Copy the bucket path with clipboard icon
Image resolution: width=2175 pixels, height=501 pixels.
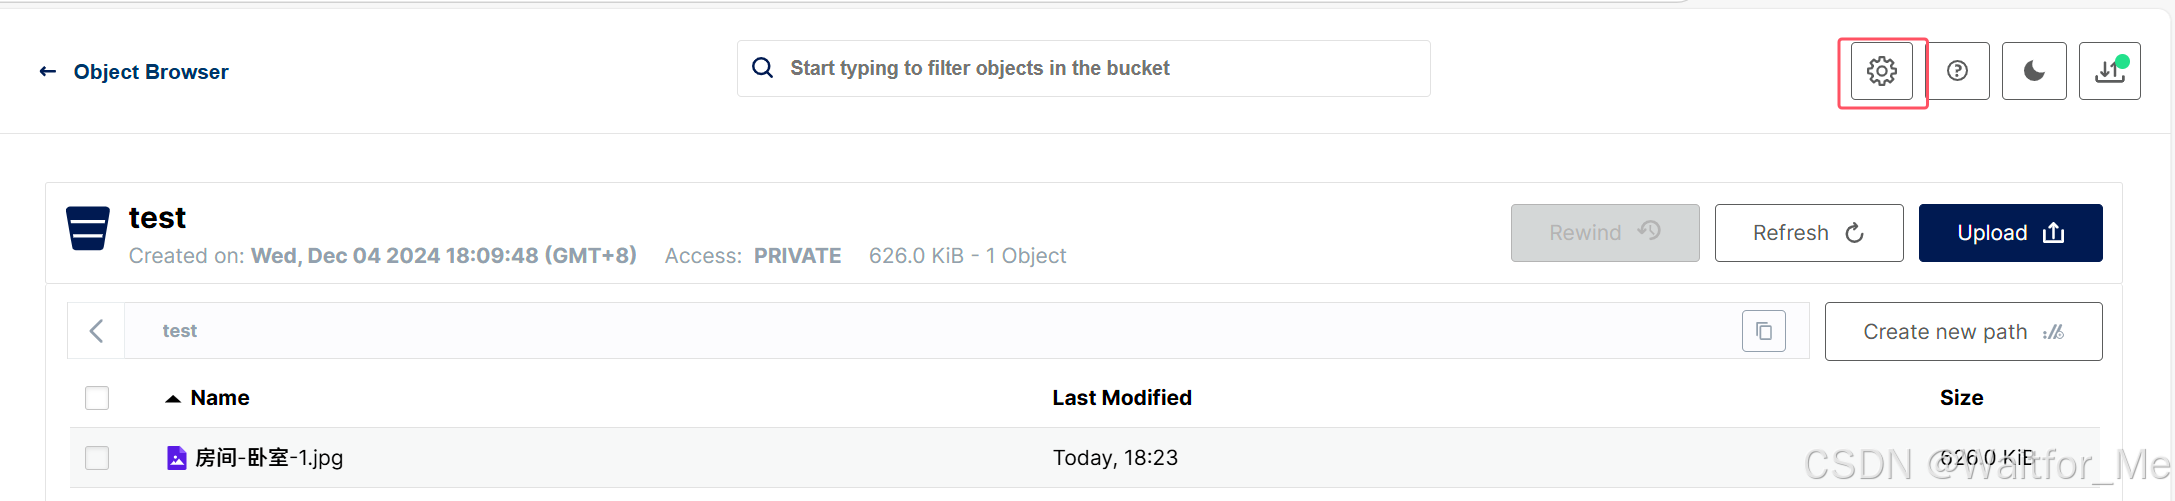[x=1764, y=331]
